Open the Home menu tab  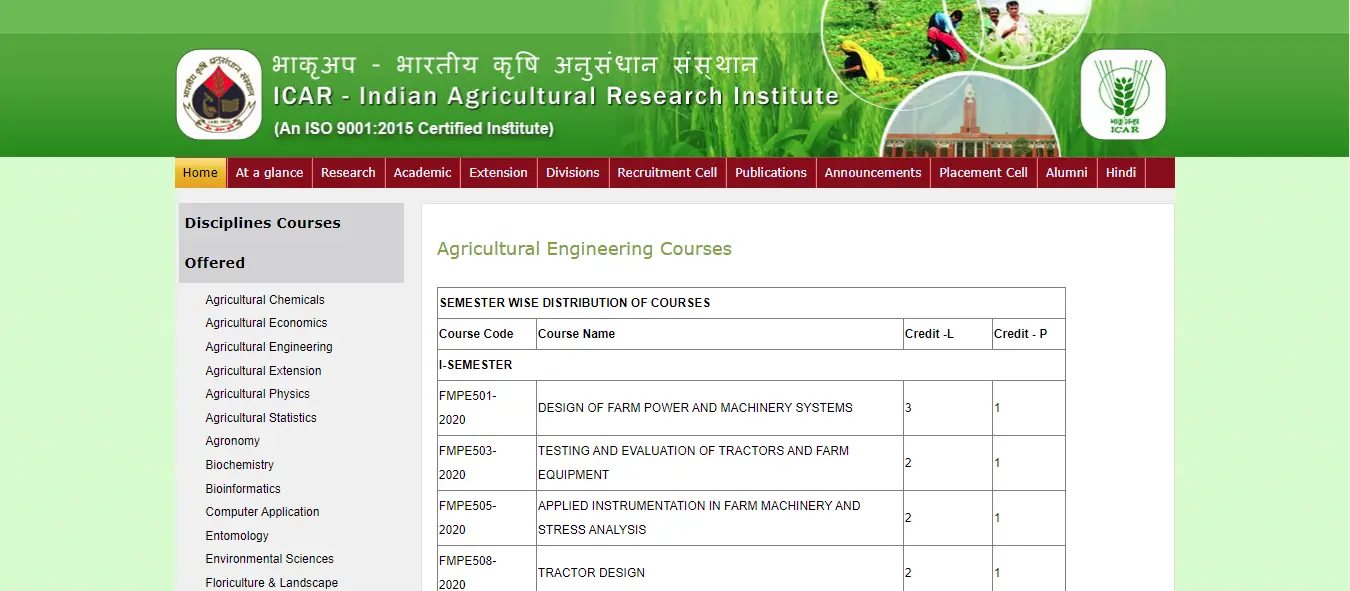point(200,172)
